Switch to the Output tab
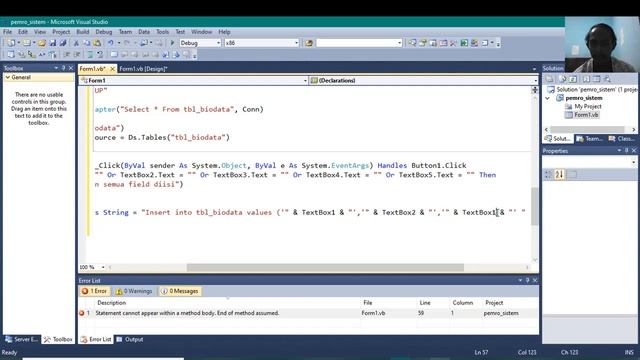Screen dimensions: 640x360 point(130,339)
